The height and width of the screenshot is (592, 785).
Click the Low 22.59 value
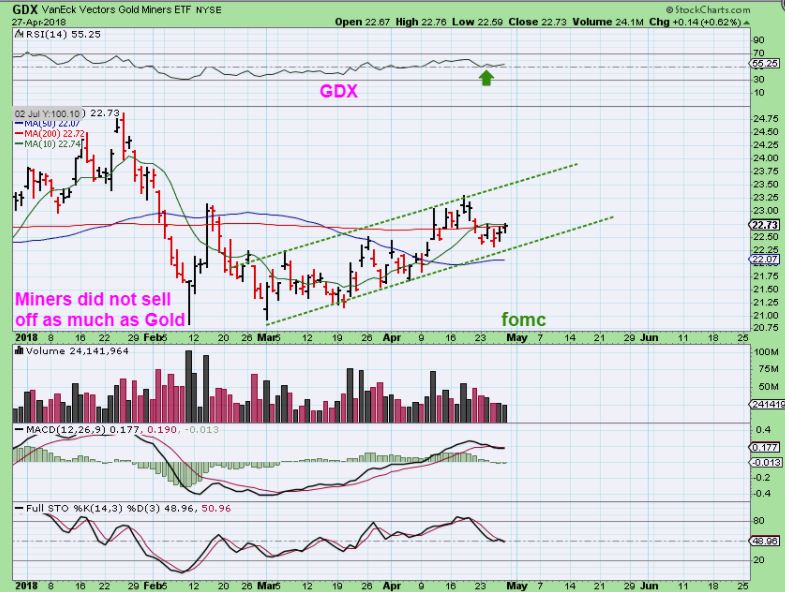[x=478, y=22]
